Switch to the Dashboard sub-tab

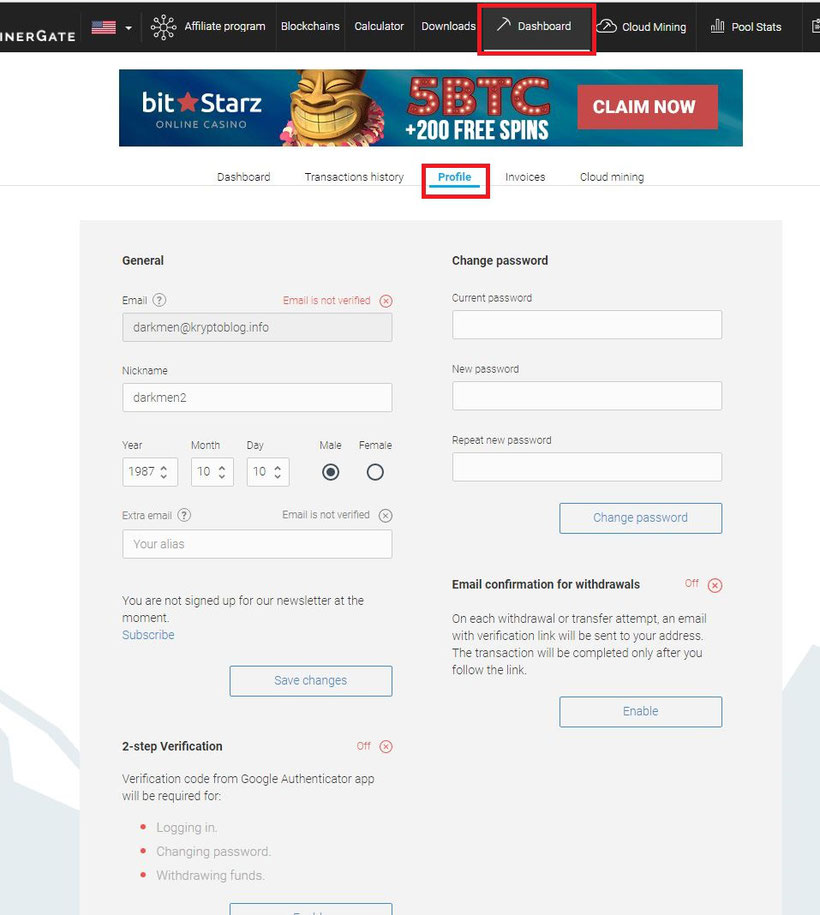[x=243, y=177]
